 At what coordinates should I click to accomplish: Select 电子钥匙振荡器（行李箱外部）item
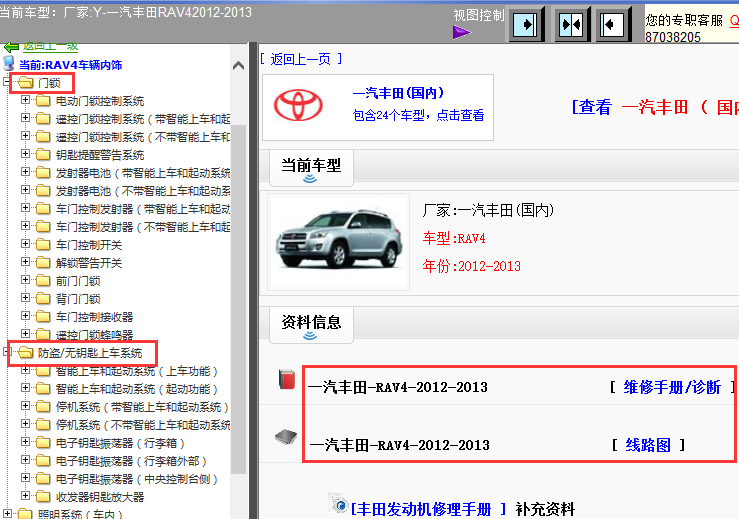131,461
